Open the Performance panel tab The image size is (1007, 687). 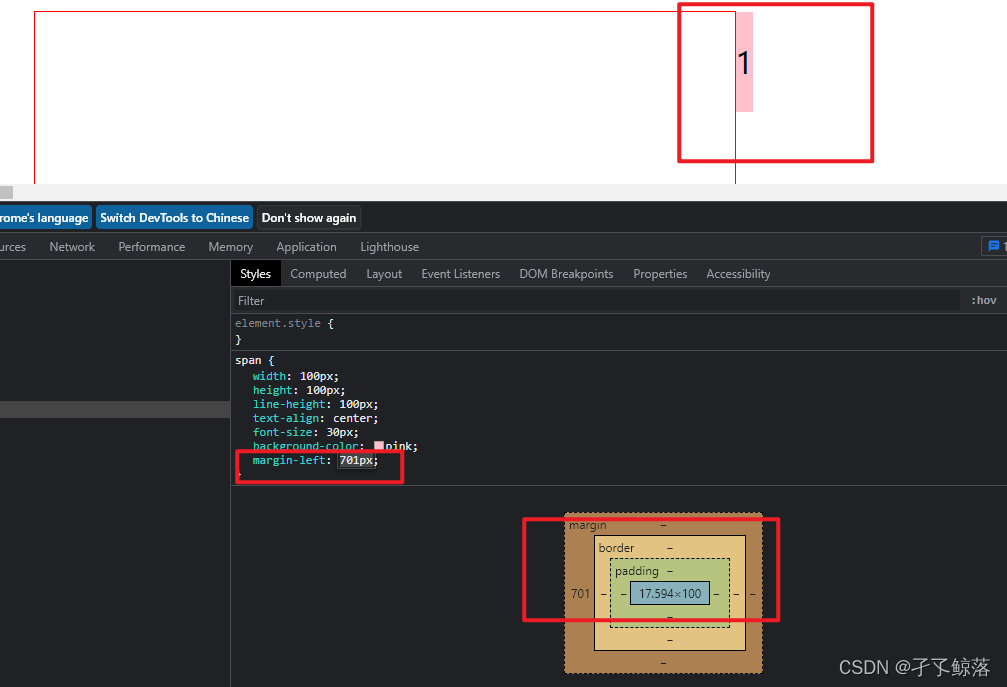click(152, 247)
